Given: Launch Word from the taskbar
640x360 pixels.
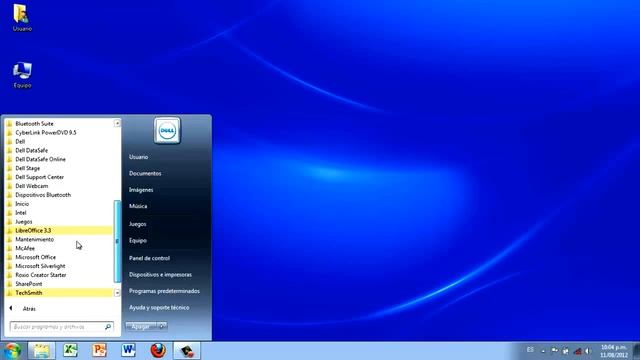Looking at the screenshot, I should (128, 351).
